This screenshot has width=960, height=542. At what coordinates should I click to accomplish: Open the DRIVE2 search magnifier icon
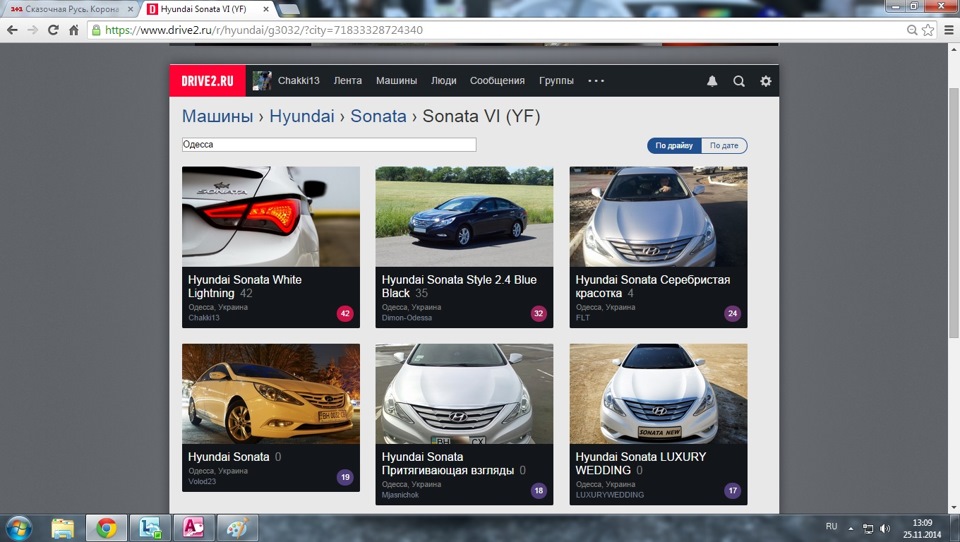[739, 81]
